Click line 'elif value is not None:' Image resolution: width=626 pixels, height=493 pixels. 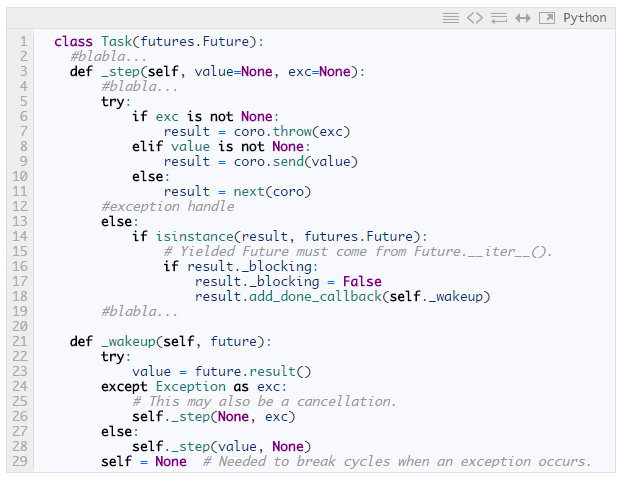[221, 147]
